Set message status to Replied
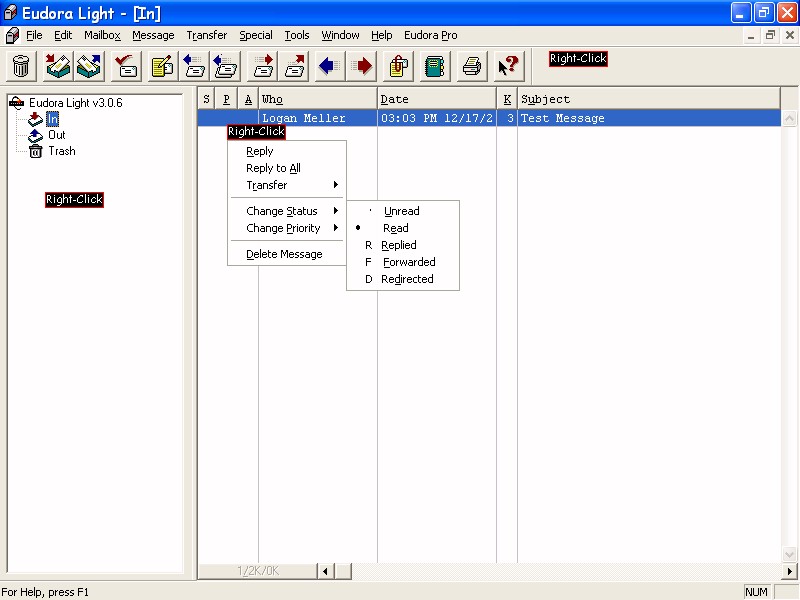The image size is (800, 600). [x=403, y=245]
